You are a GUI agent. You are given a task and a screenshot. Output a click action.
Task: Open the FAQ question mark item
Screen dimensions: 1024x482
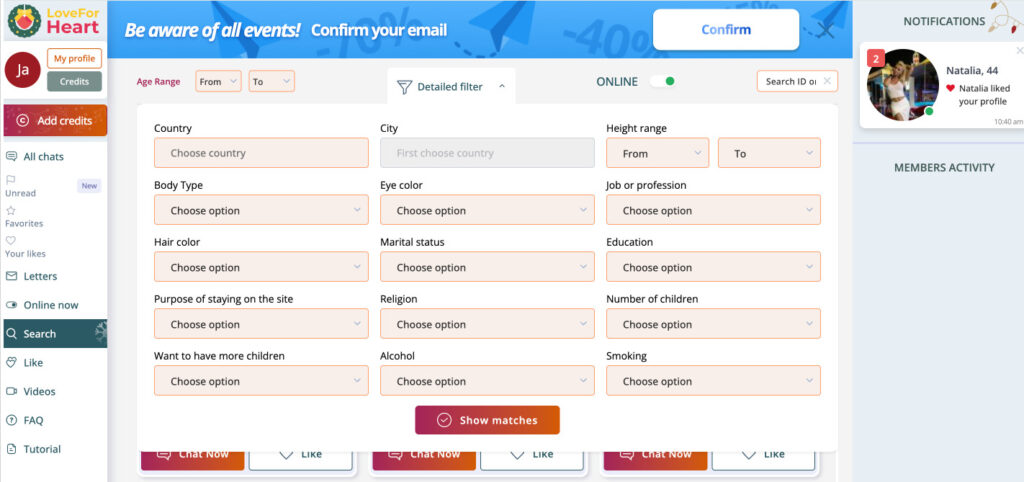coord(25,420)
